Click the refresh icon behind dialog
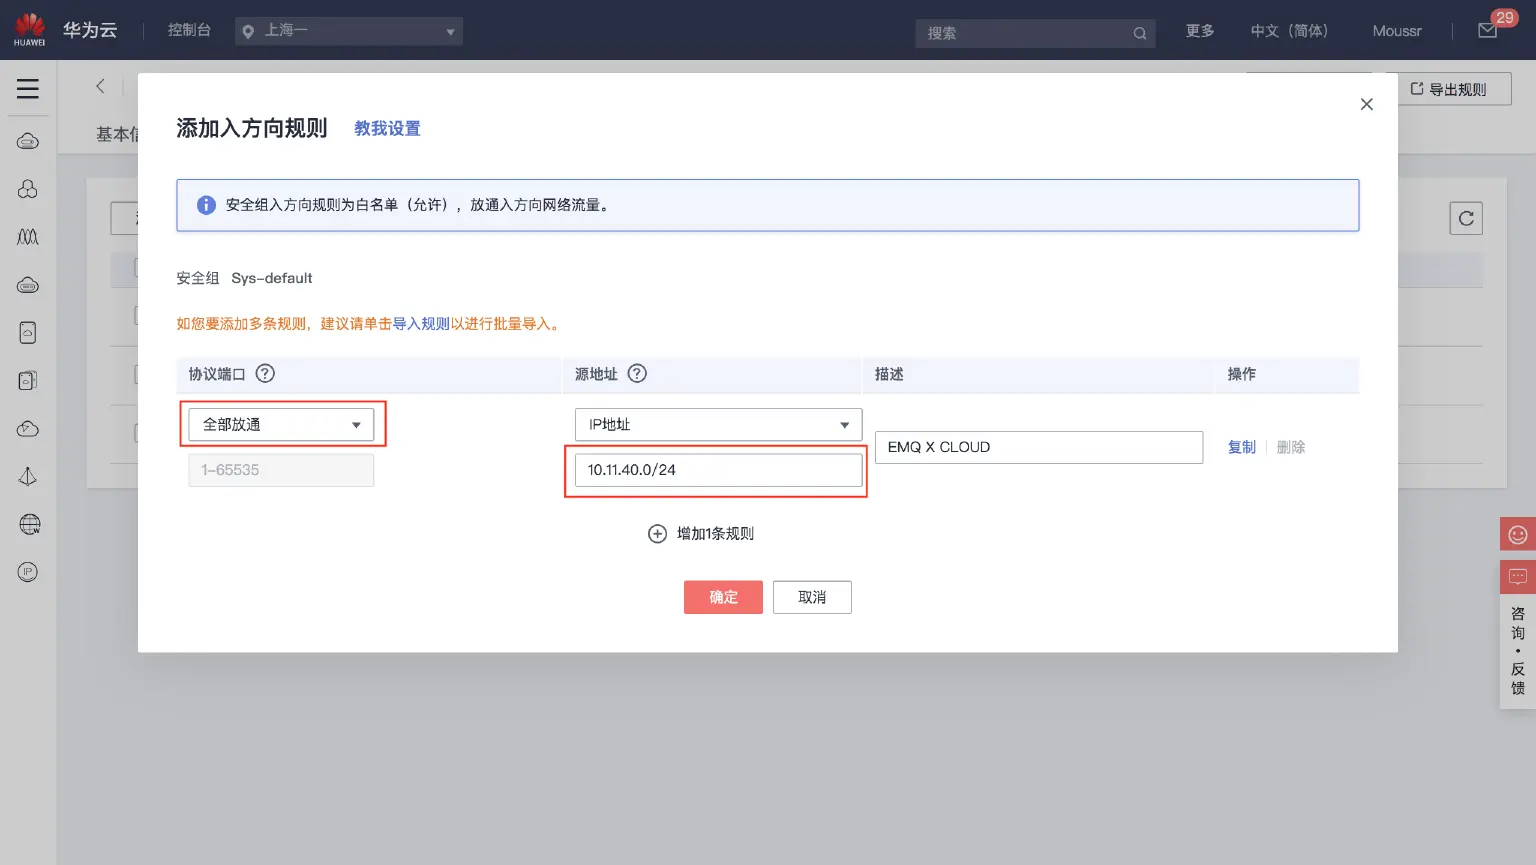The image size is (1536, 865). [x=1466, y=219]
